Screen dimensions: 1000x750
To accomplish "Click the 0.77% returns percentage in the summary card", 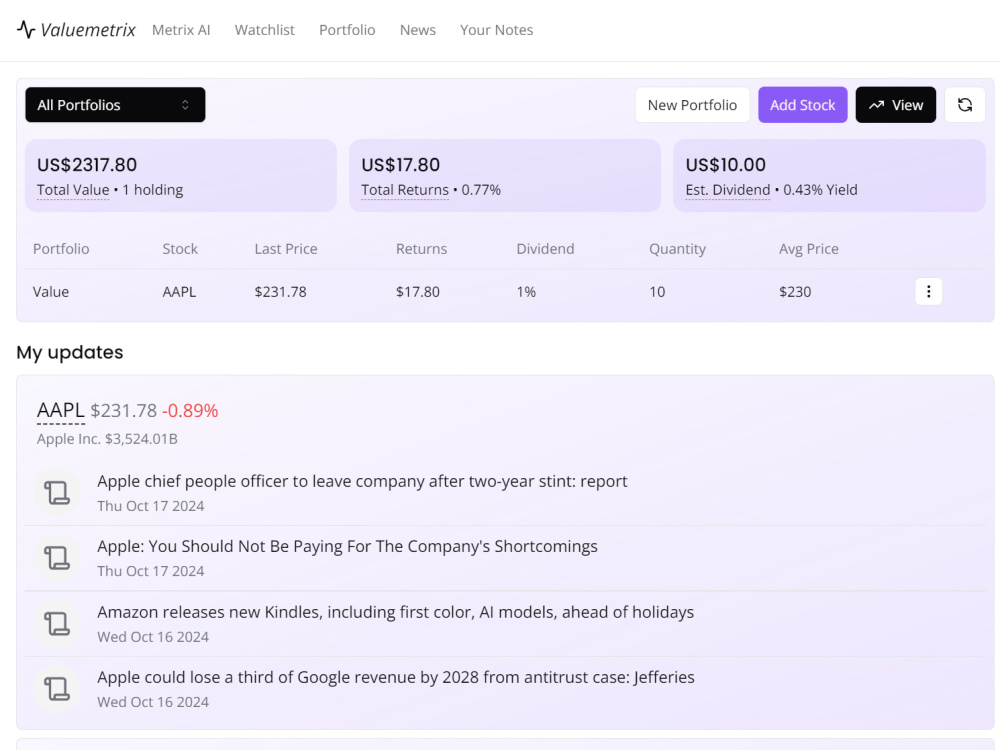I will click(481, 190).
